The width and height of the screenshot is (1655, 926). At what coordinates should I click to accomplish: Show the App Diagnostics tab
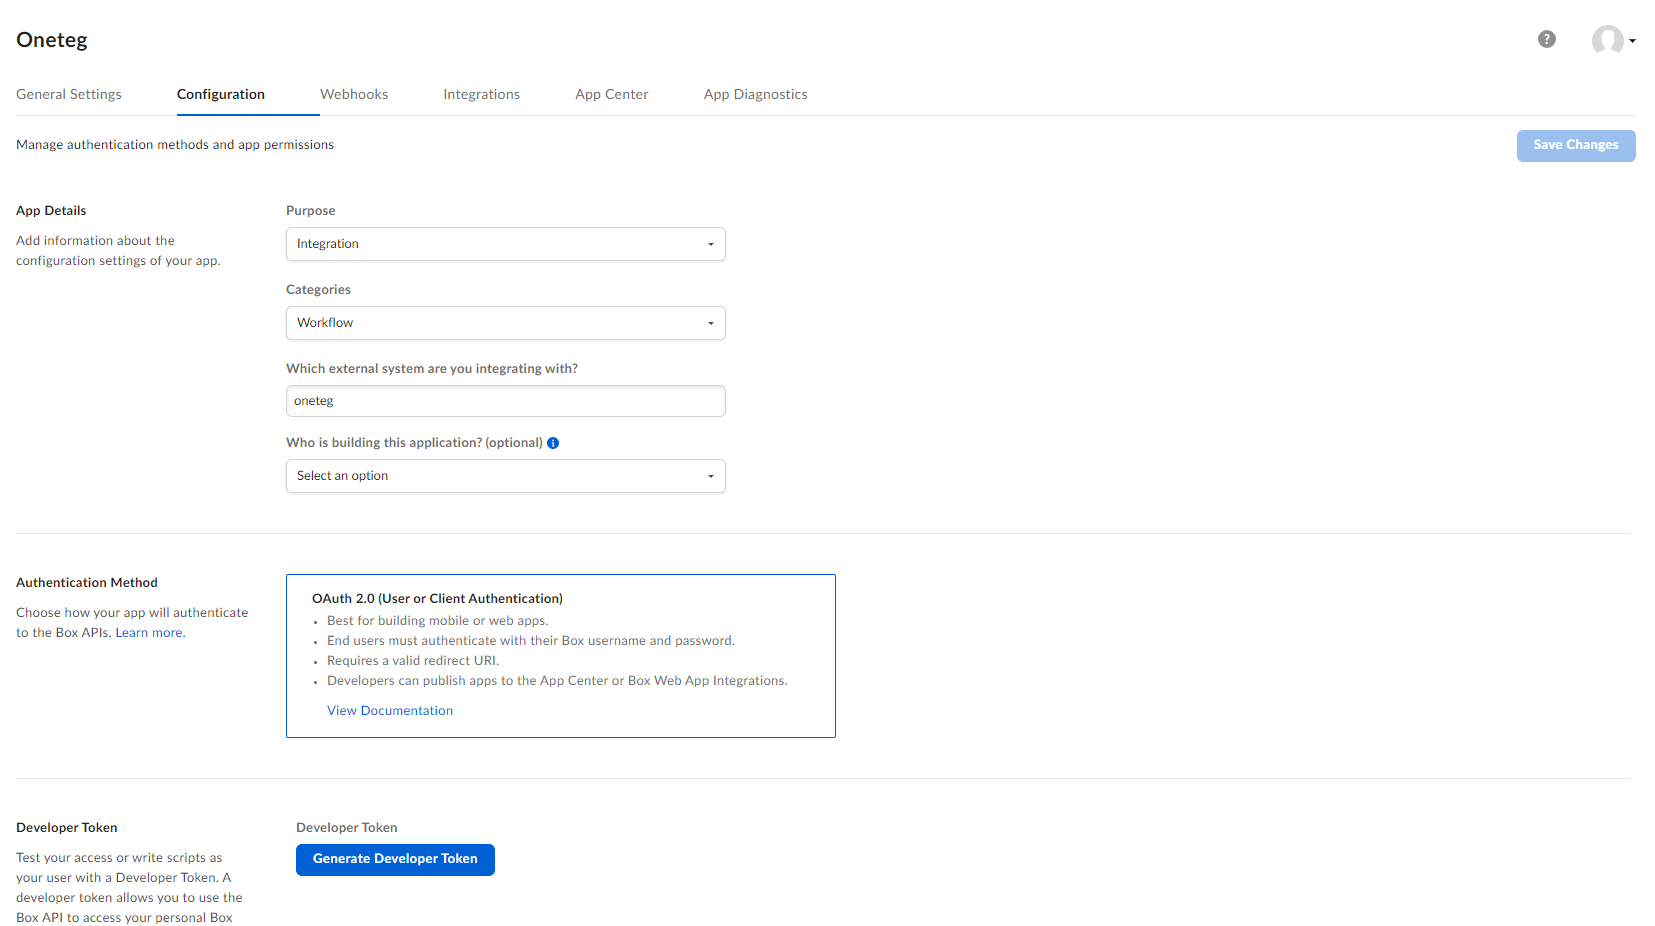[755, 94]
